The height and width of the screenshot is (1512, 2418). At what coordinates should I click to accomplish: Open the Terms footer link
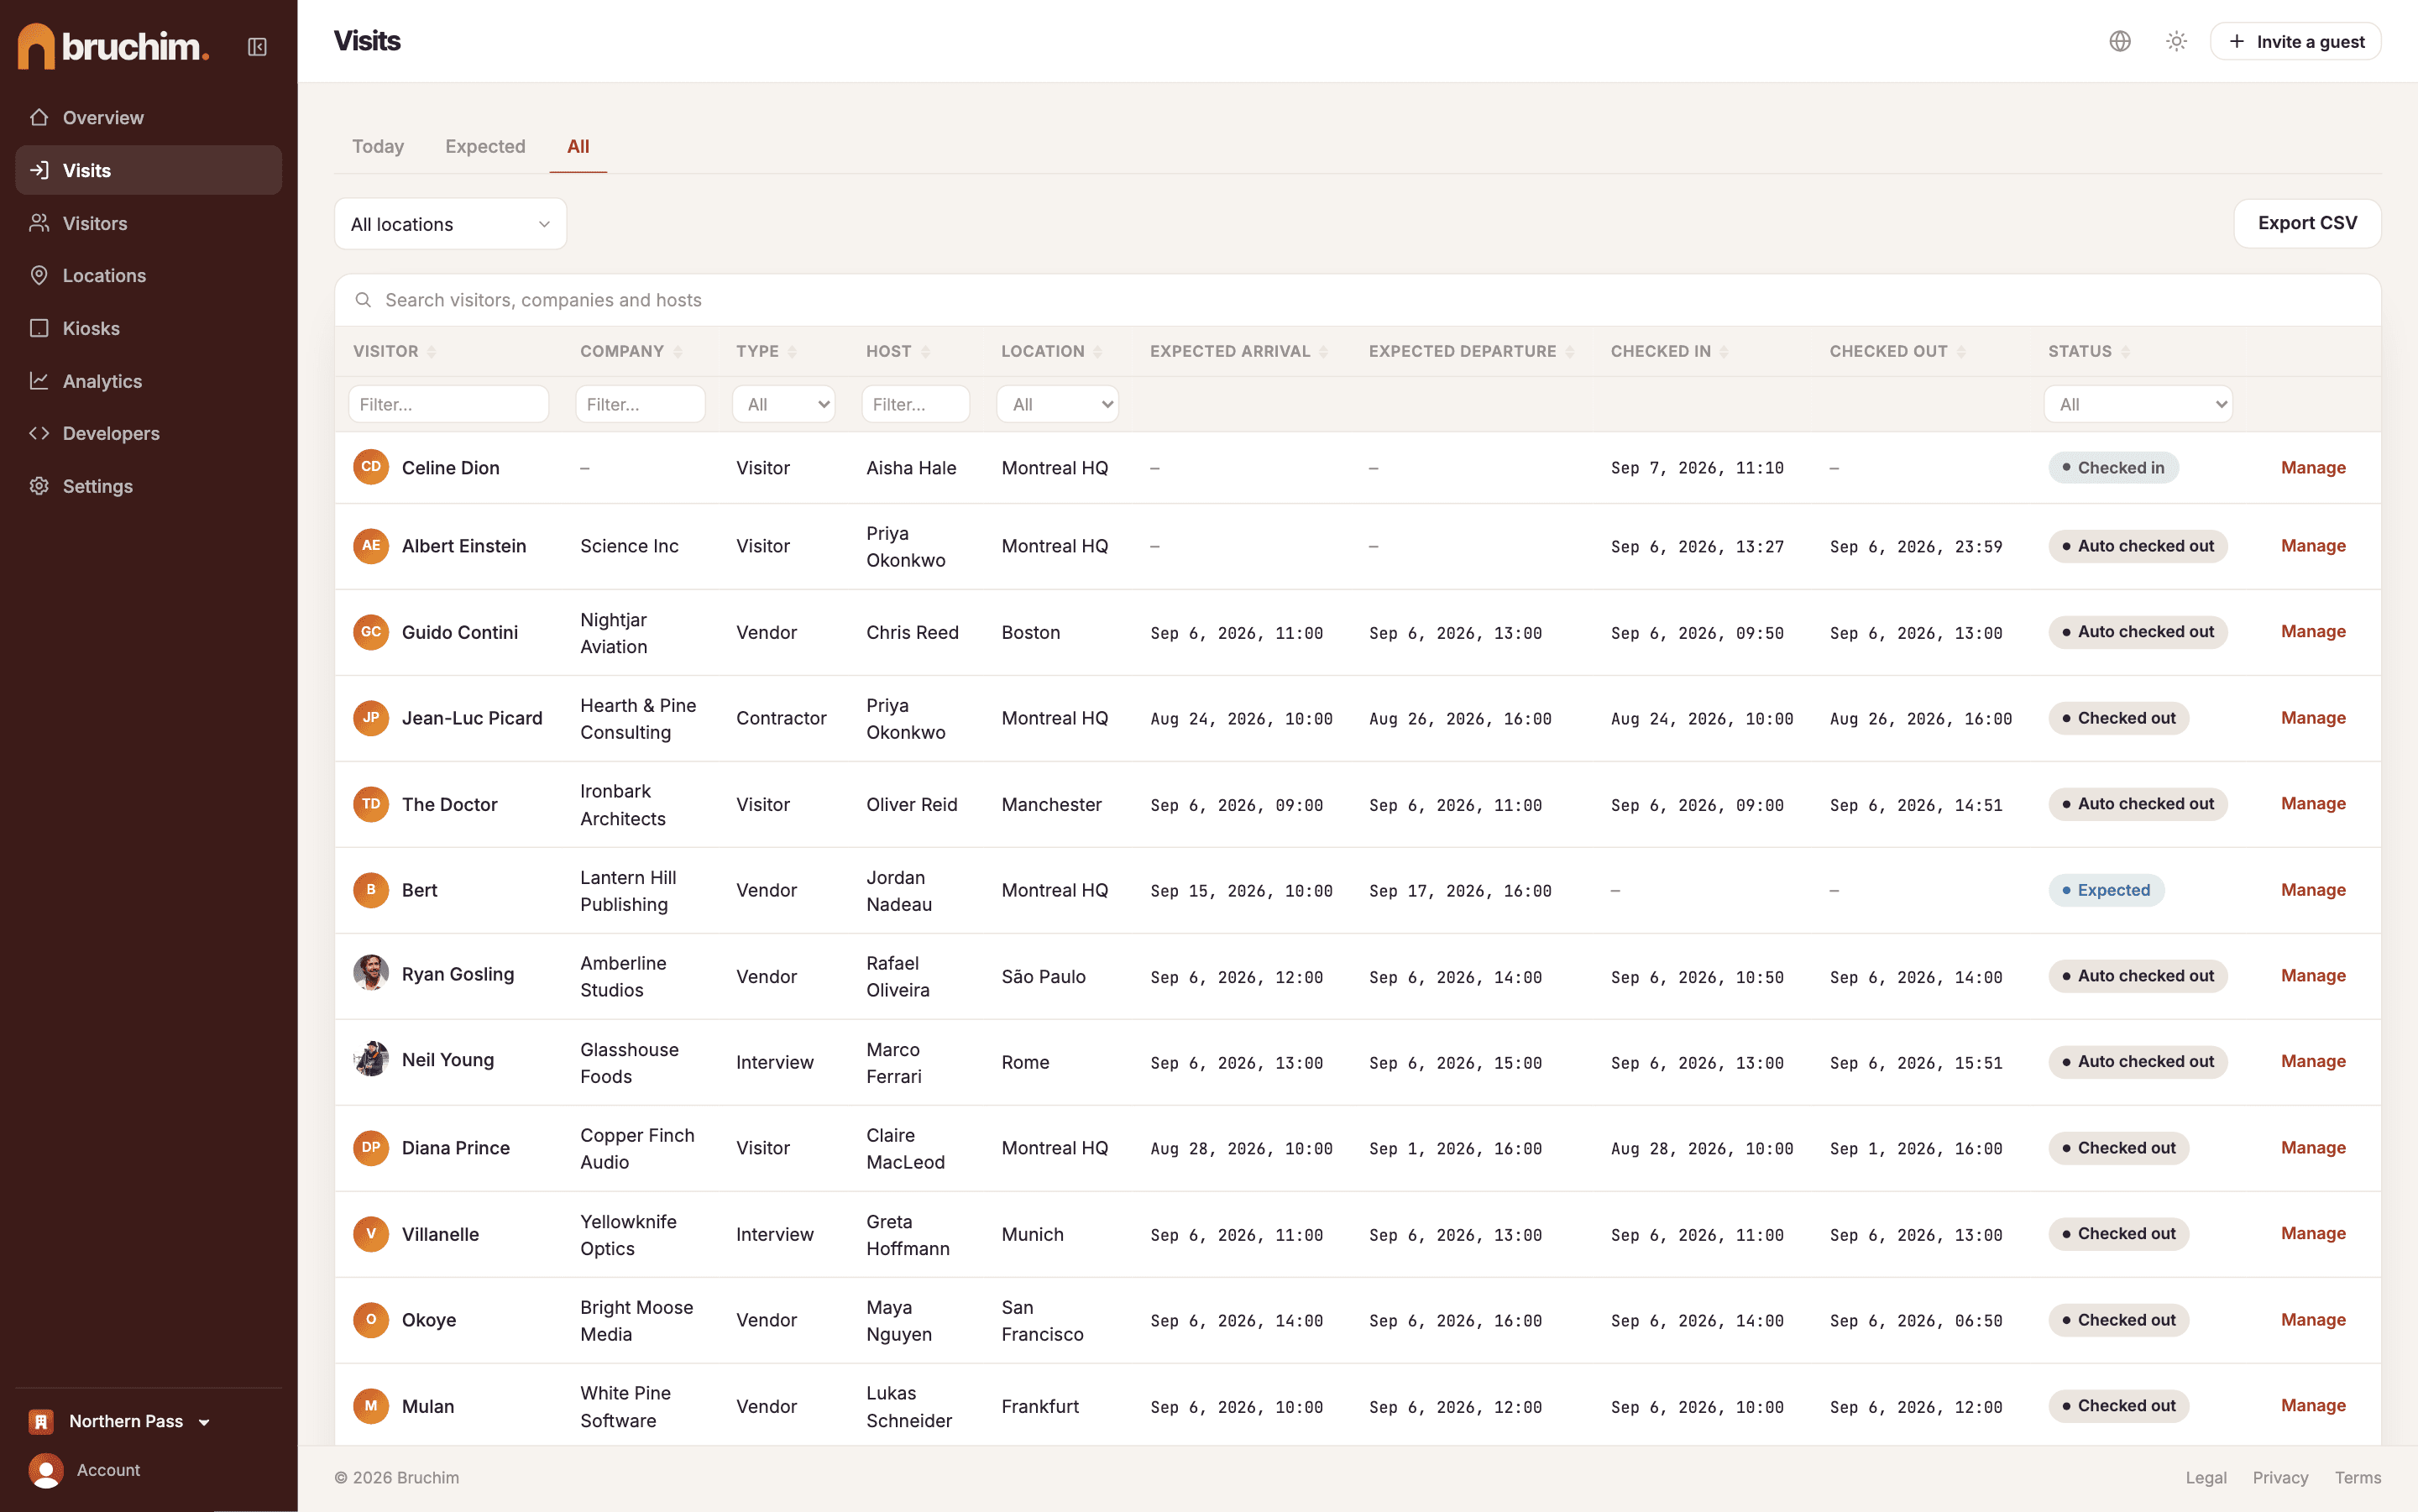point(2357,1477)
